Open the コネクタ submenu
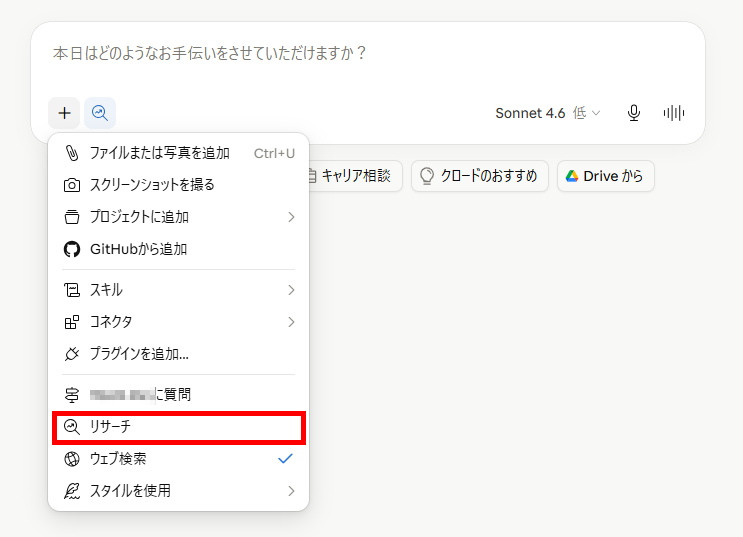This screenshot has width=743, height=537. (x=179, y=322)
